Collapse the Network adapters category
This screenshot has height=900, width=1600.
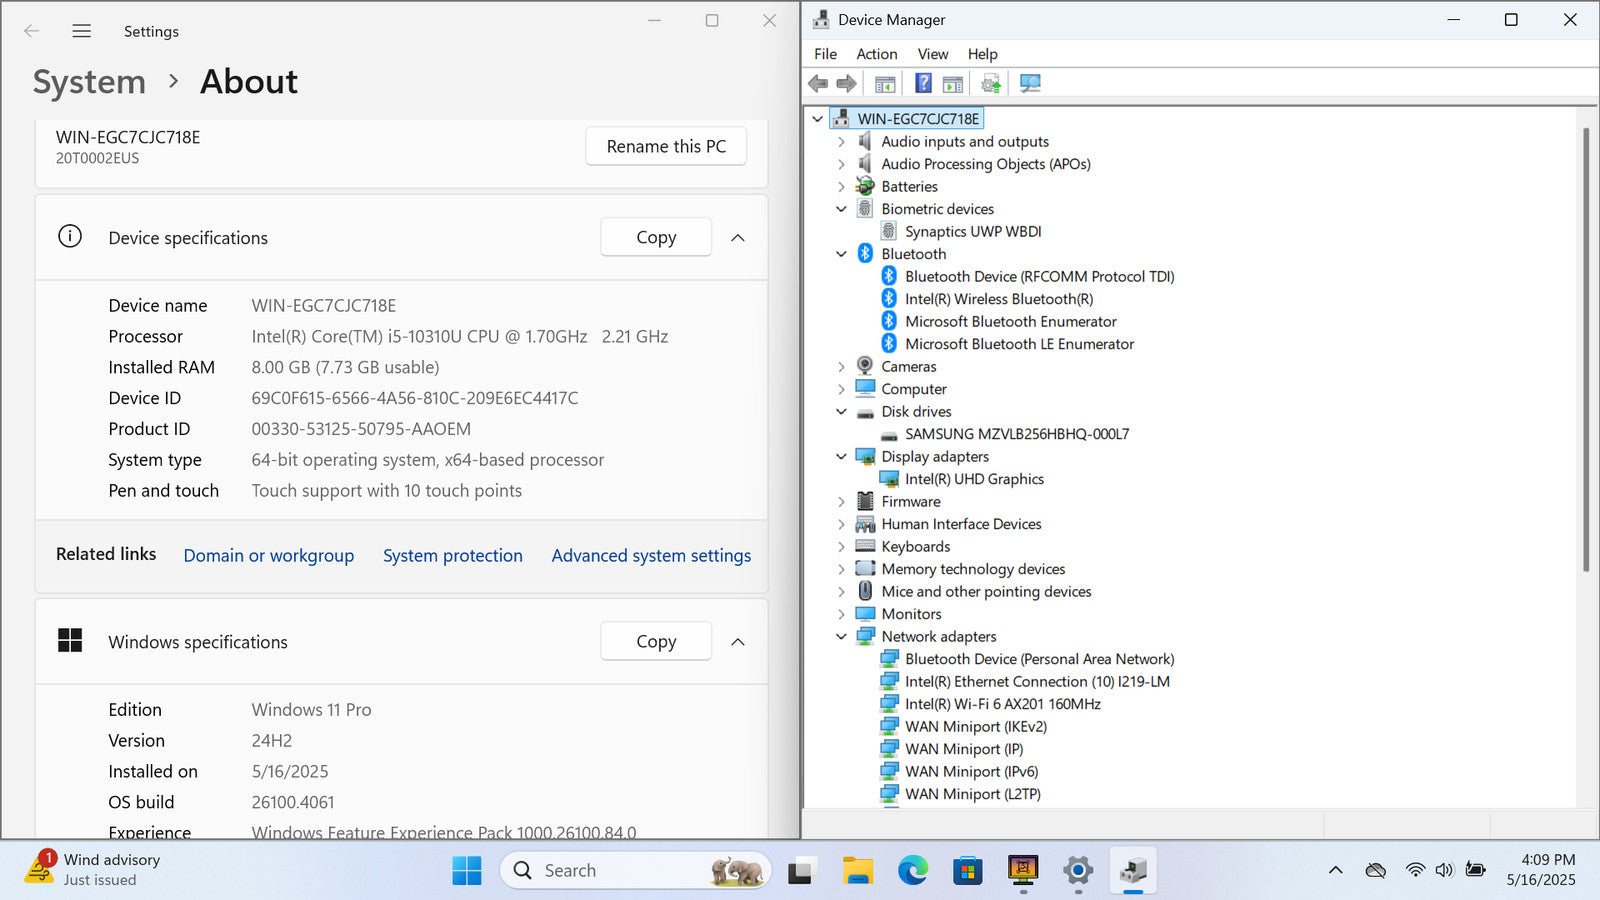point(841,637)
